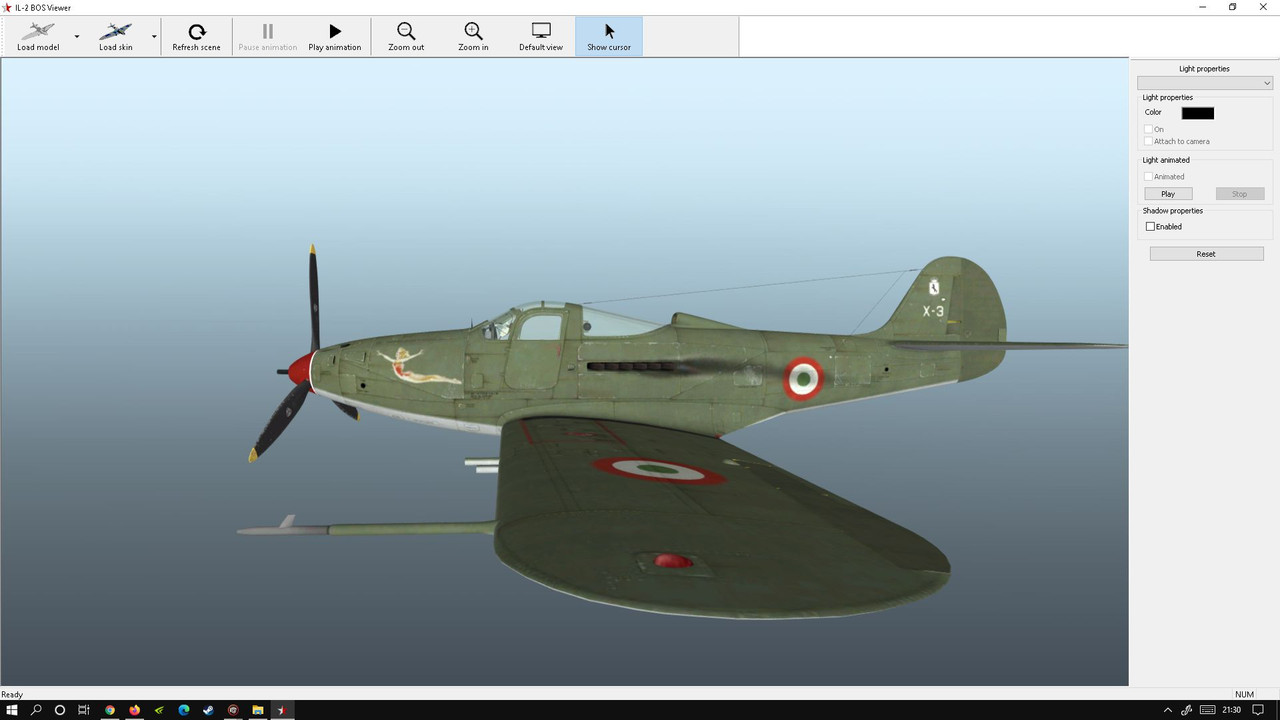Check the Attach to camera option

pyautogui.click(x=1147, y=140)
